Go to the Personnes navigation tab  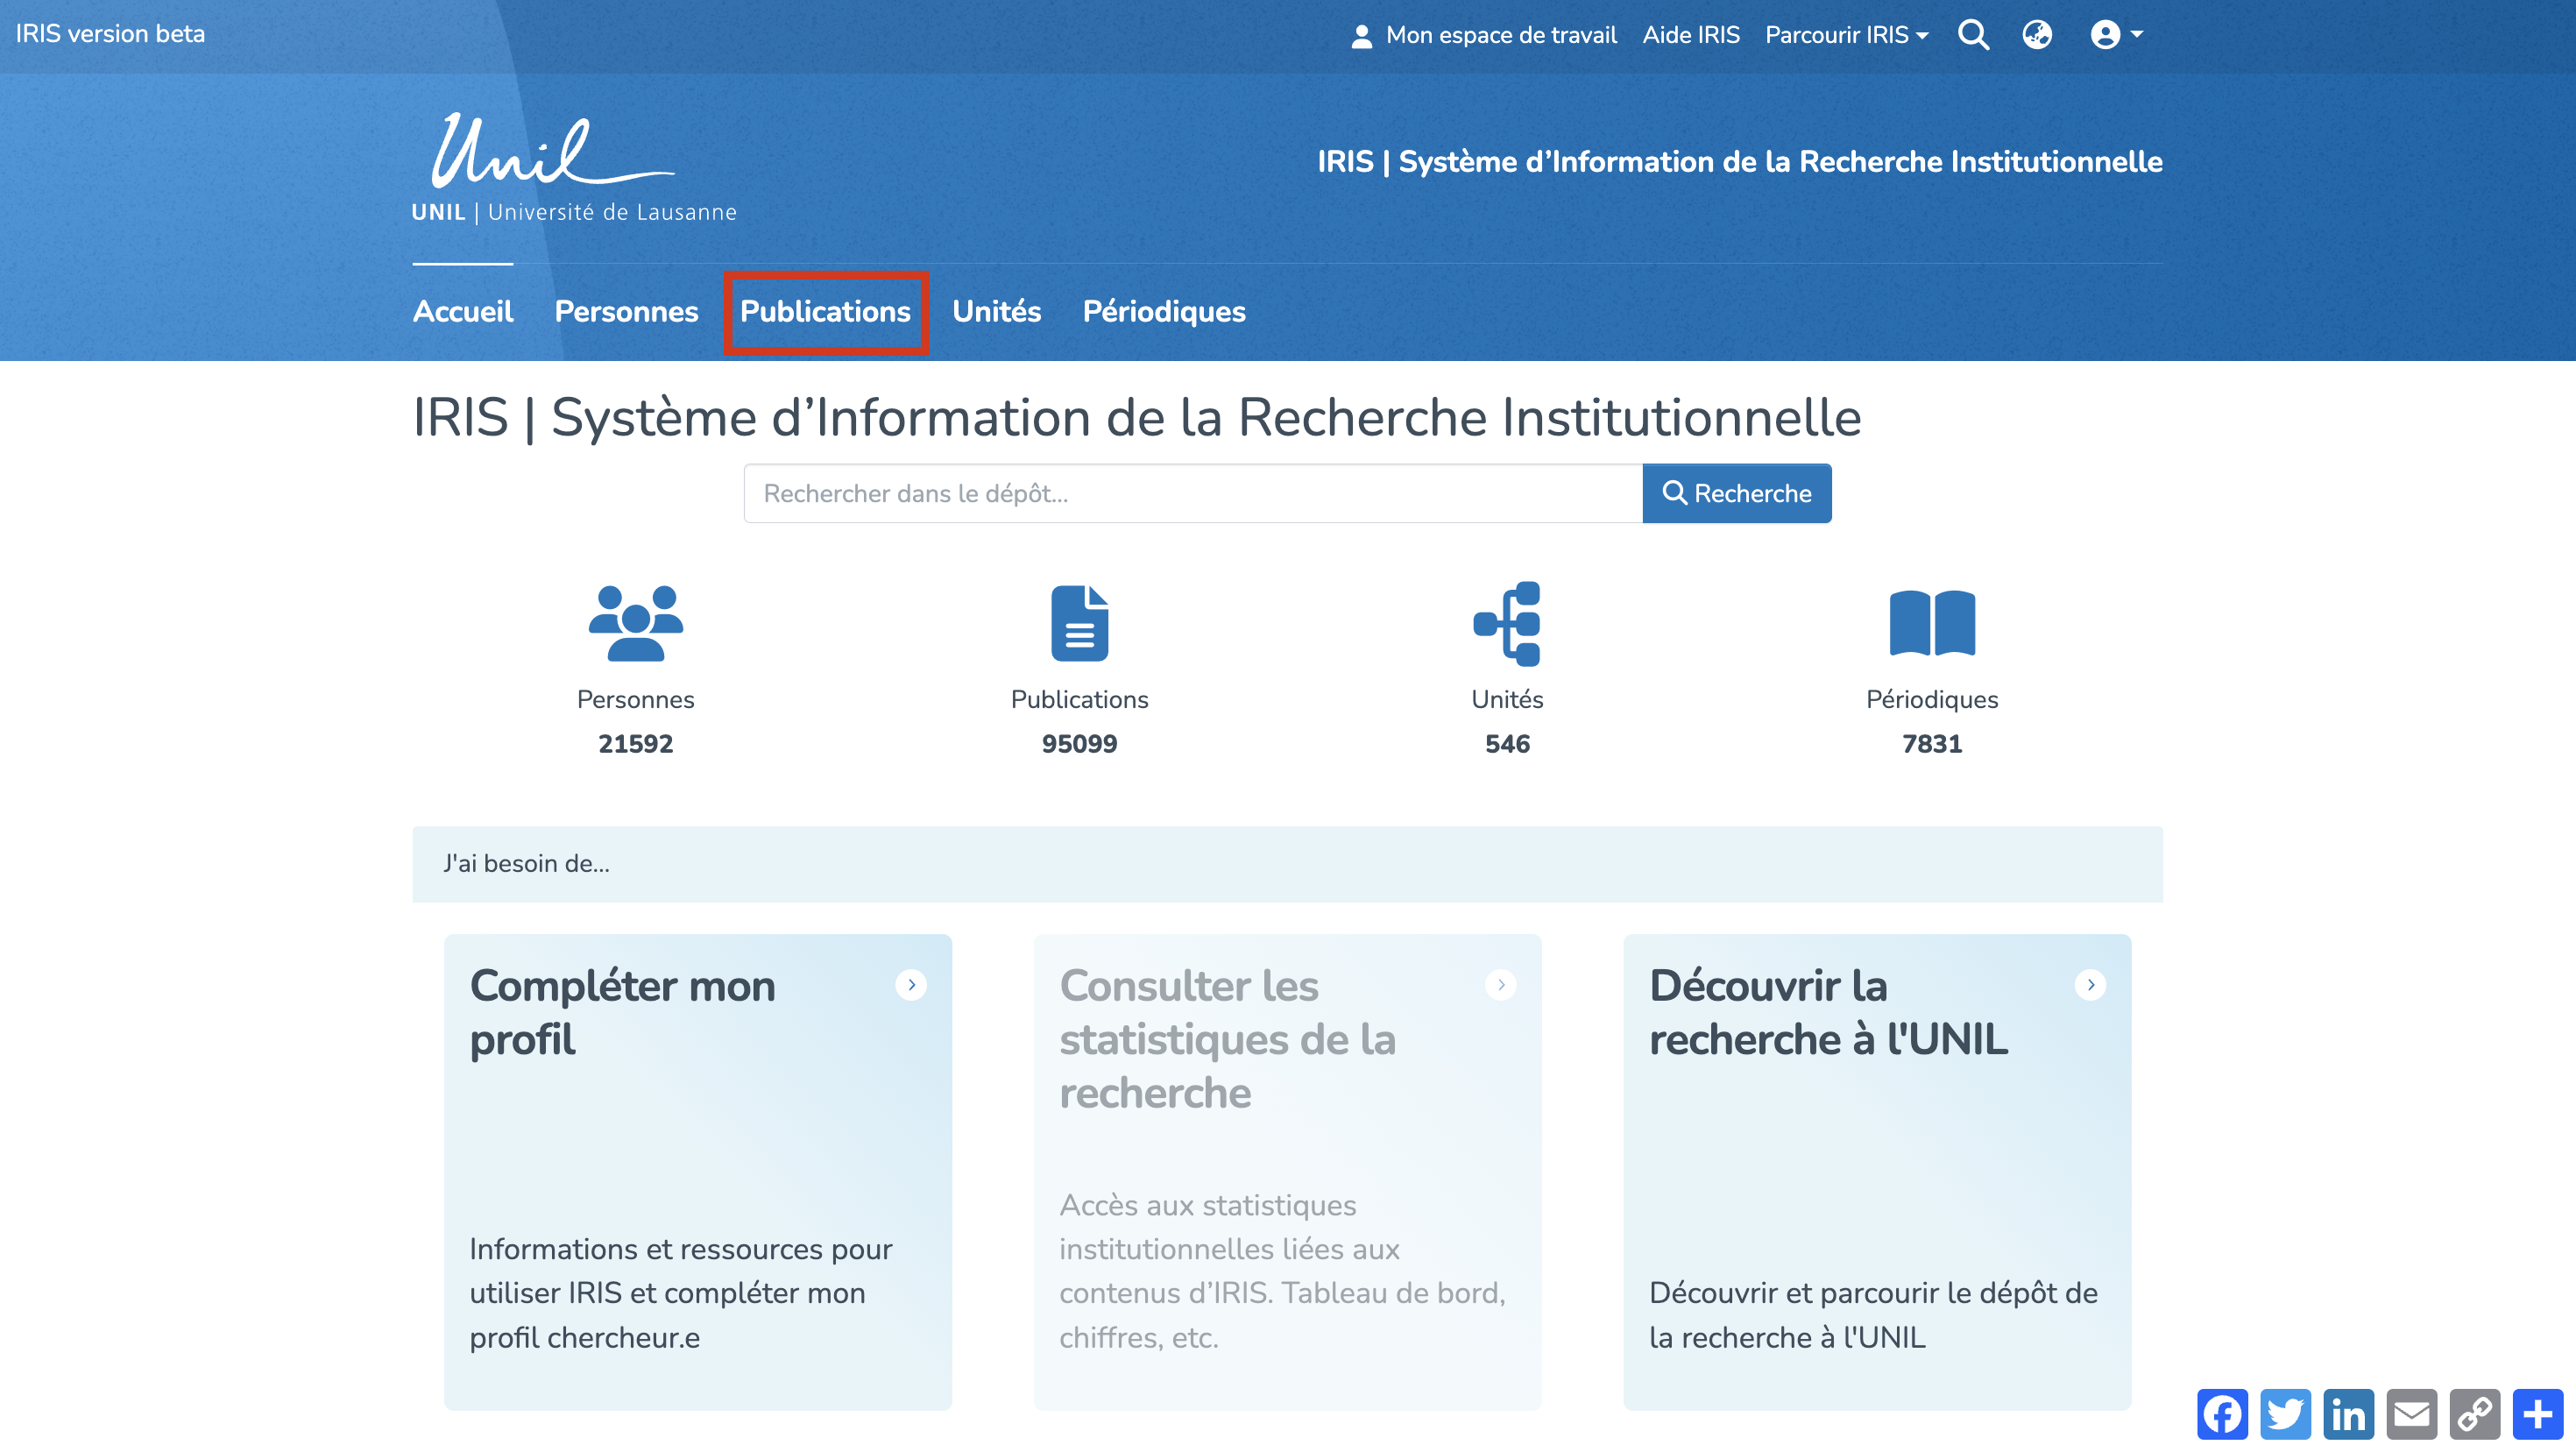(626, 311)
